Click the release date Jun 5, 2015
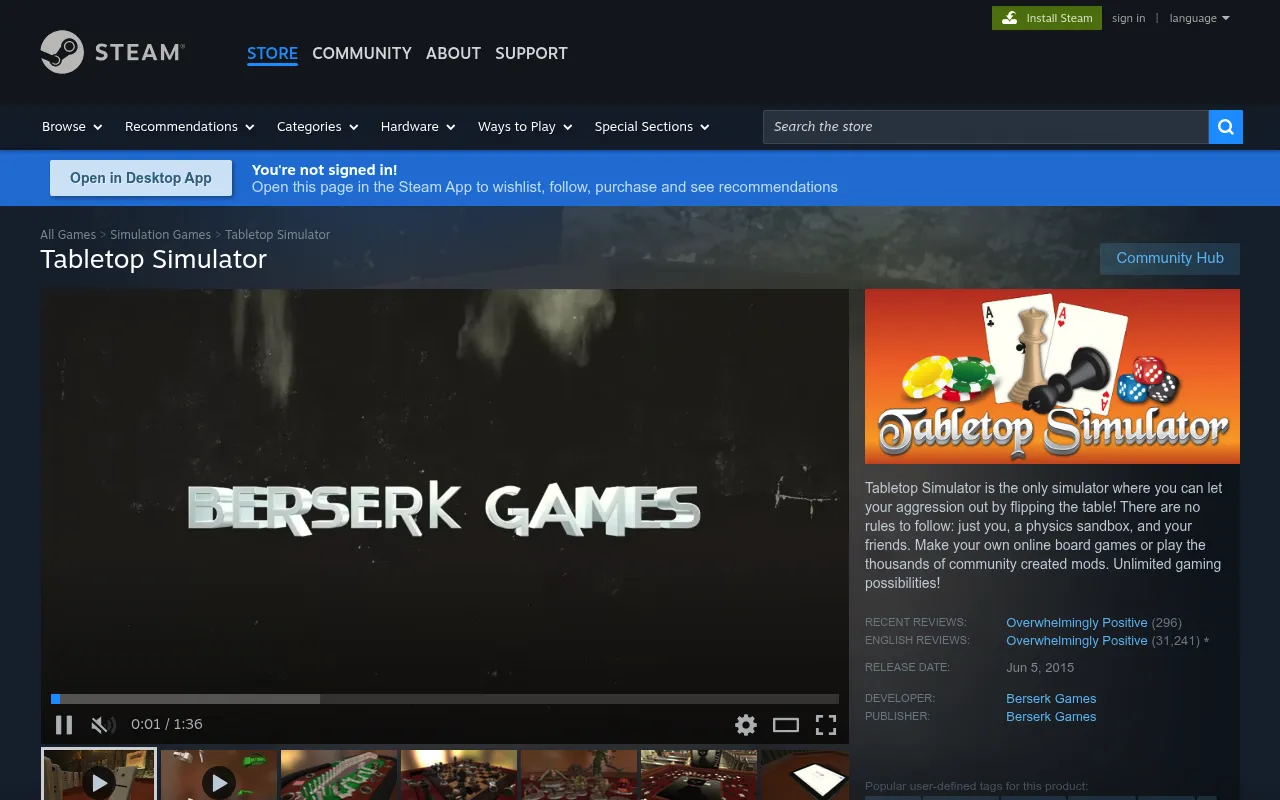The width and height of the screenshot is (1280, 800). (1040, 668)
